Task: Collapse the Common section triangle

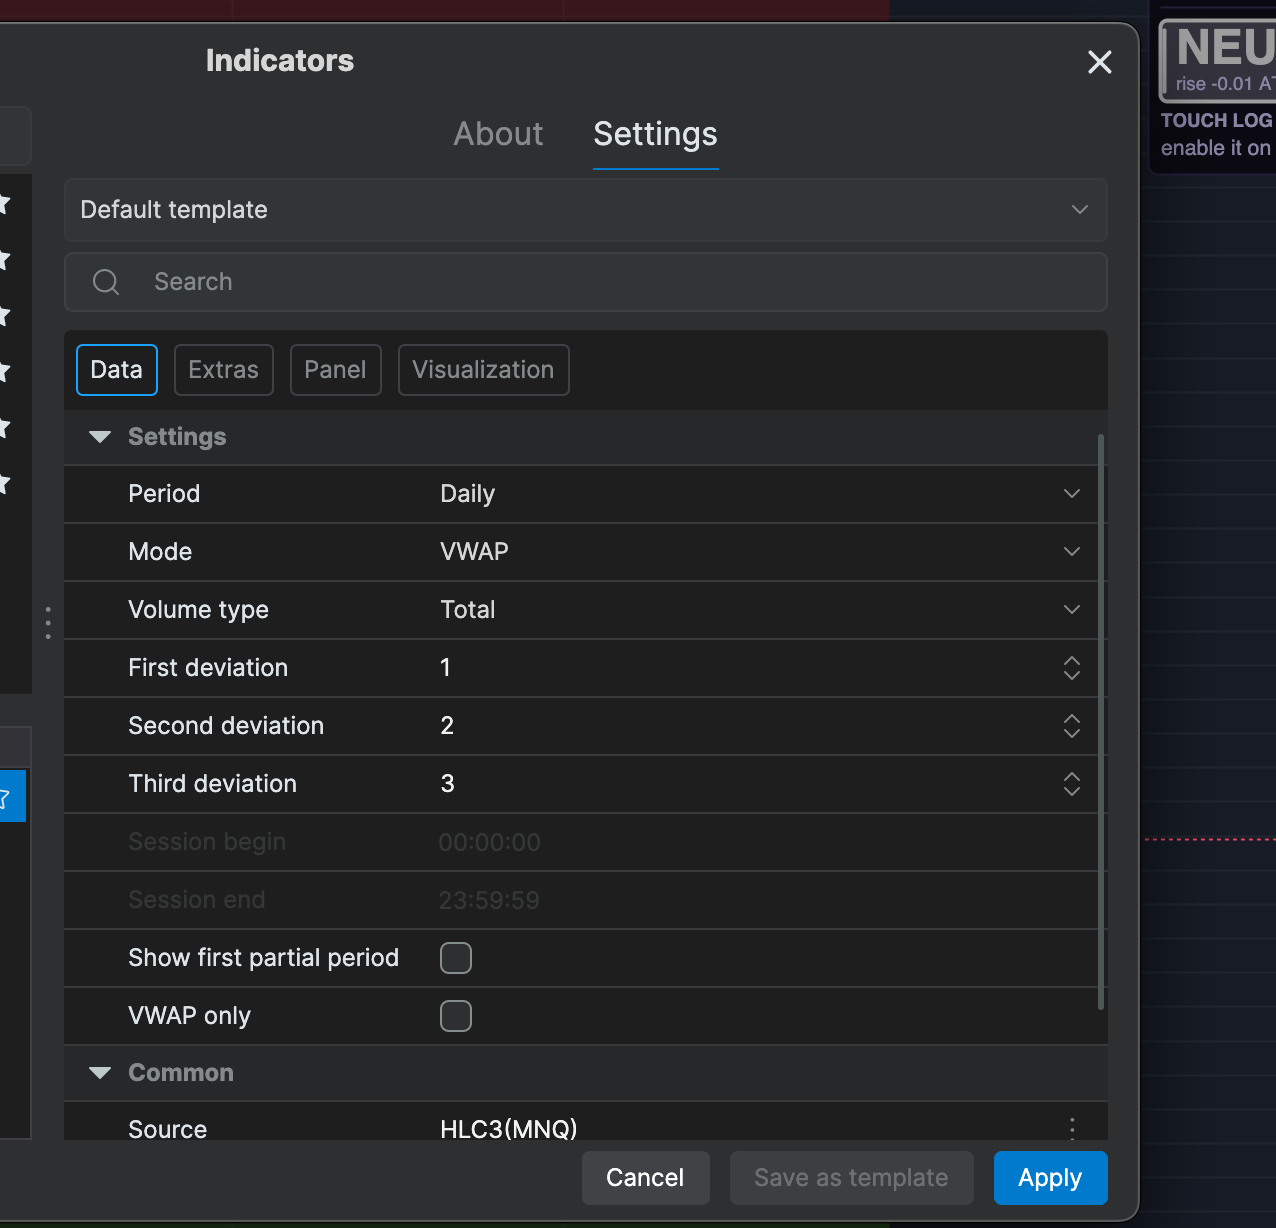Action: tap(100, 1073)
